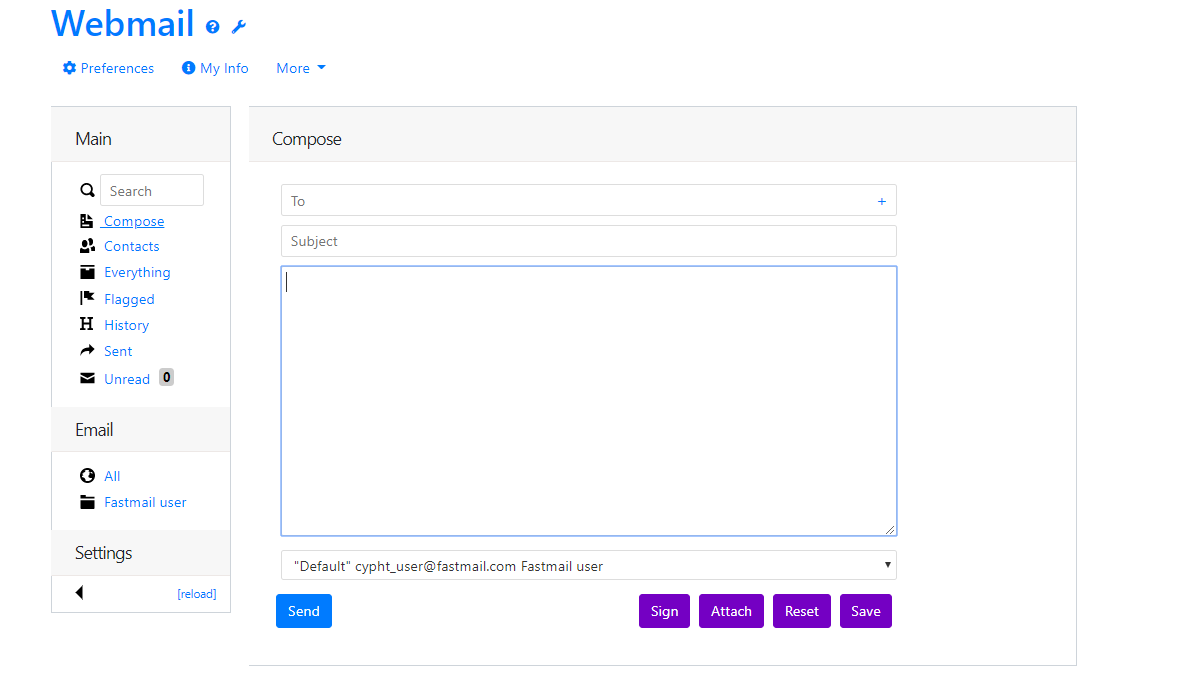1204x693 pixels.
Task: Open the Preferences link
Action: click(117, 68)
